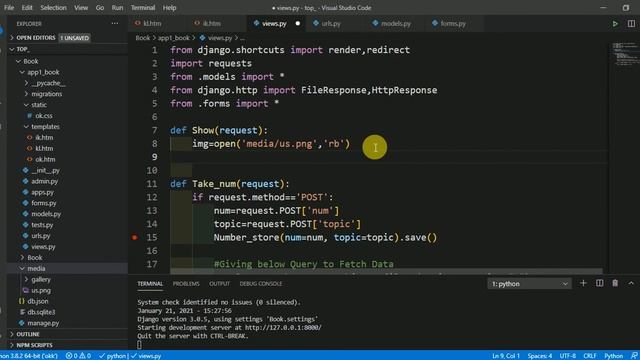Collapse the app1_book folder
Image resolution: width=640 pixels, height=360 pixels.
(22, 72)
